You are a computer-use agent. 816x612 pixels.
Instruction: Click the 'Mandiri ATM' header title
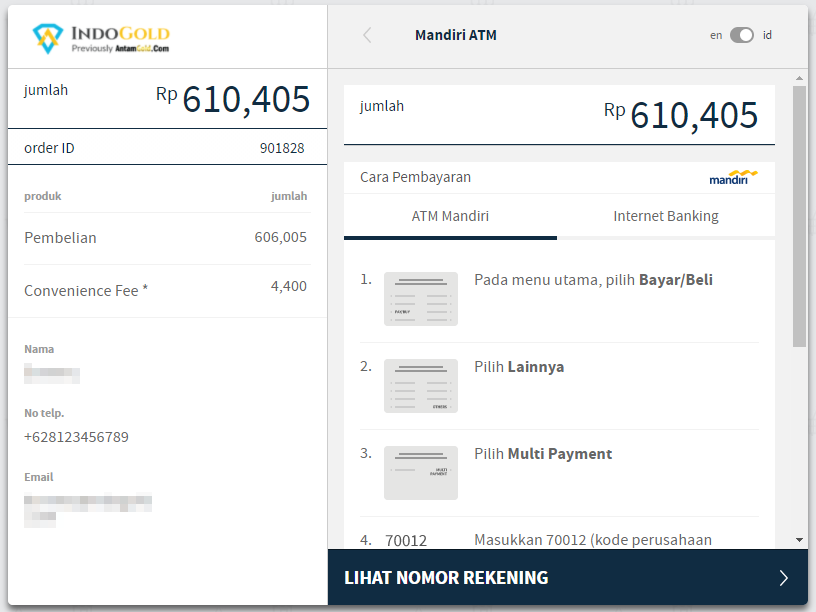pyautogui.click(x=456, y=35)
